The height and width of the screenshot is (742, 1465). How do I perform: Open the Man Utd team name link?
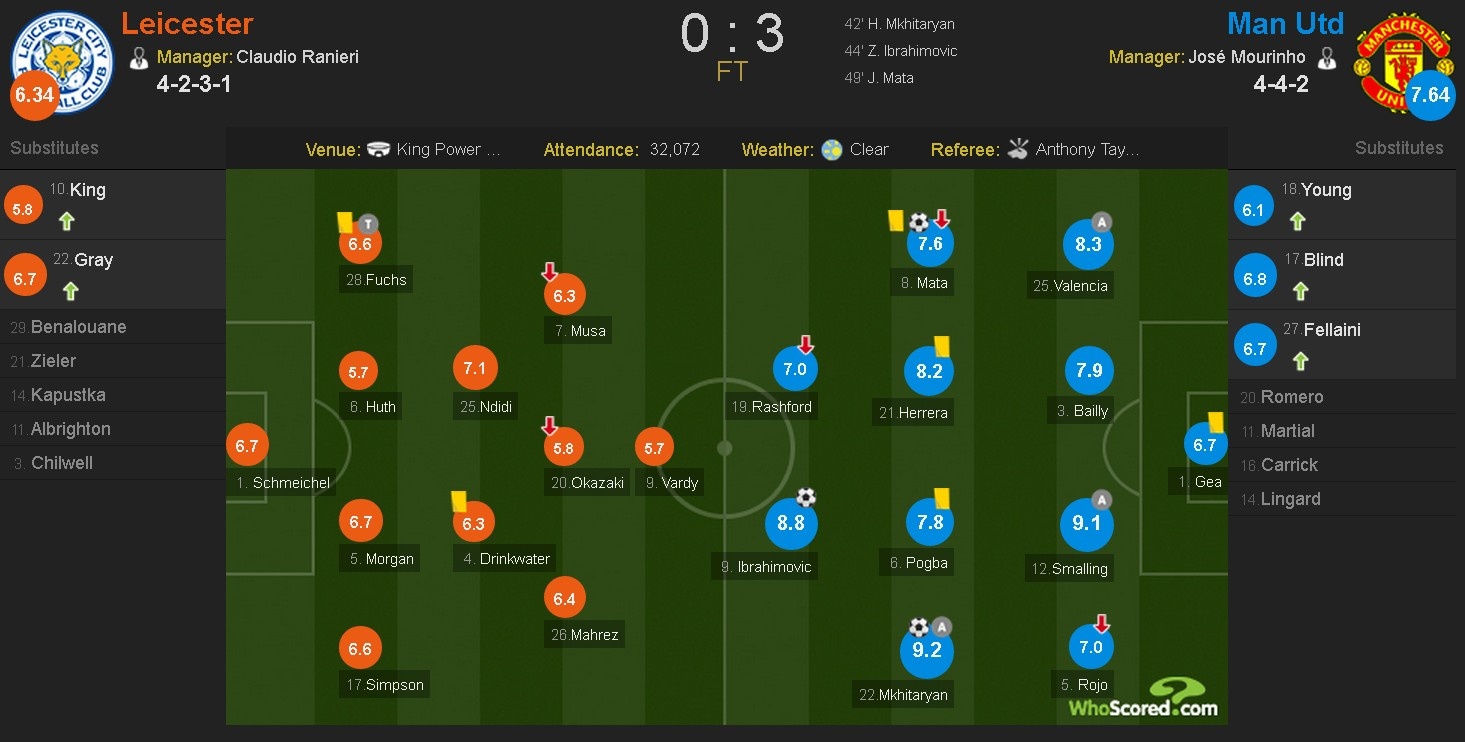click(1285, 23)
